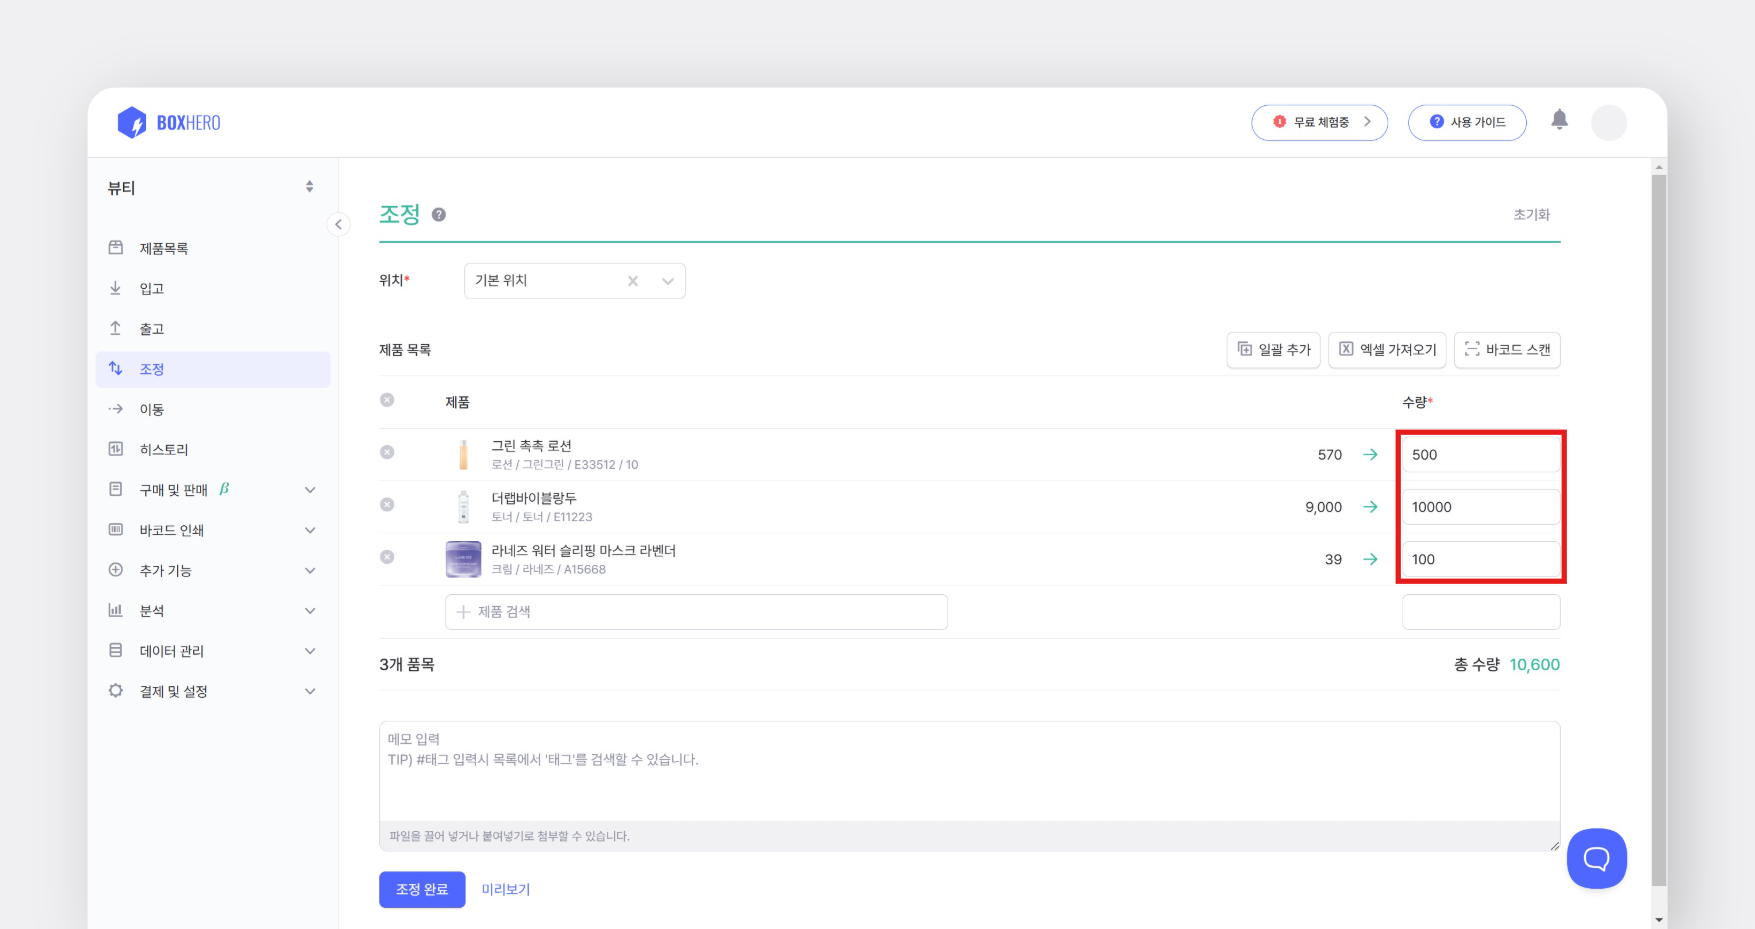Expand the 결제 및 설정 section

click(175, 690)
